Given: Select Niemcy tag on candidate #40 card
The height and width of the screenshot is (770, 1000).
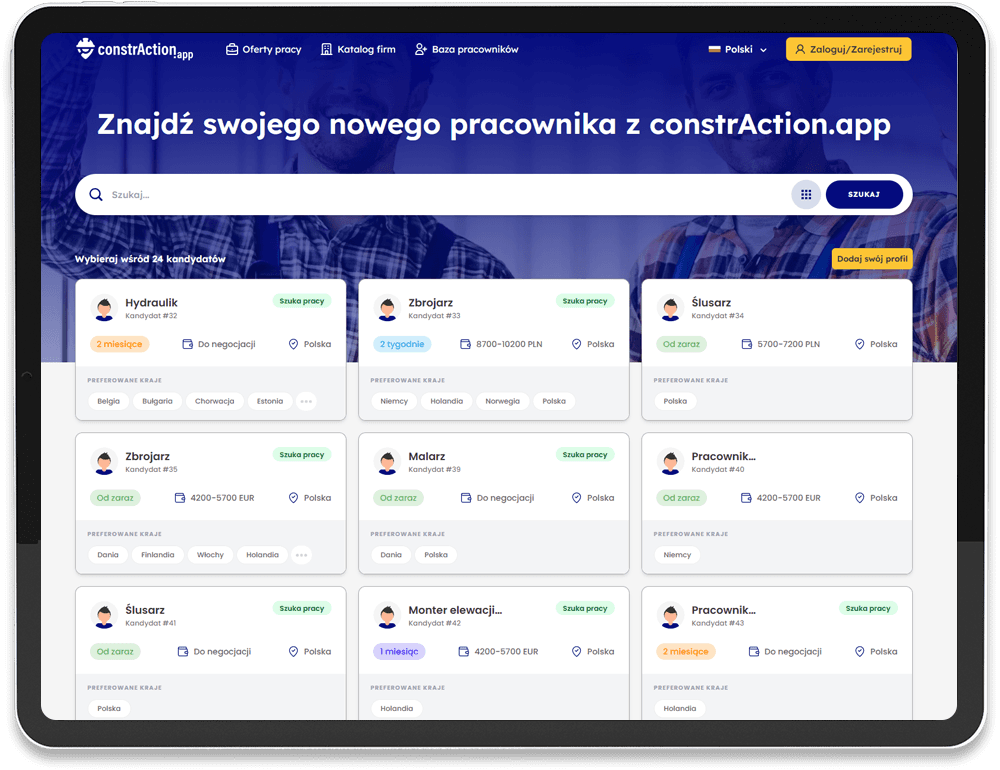Looking at the screenshot, I should pos(677,555).
